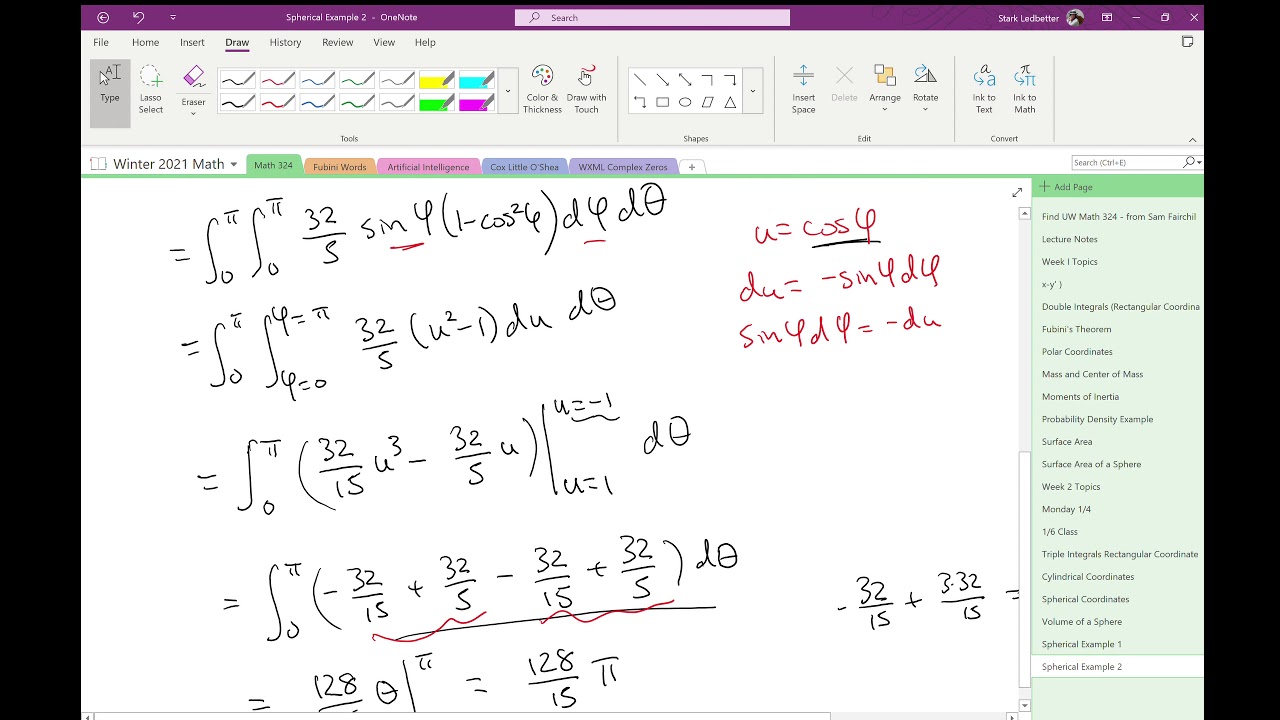1280x720 pixels.
Task: Switch to the History tab
Action: [x=285, y=42]
